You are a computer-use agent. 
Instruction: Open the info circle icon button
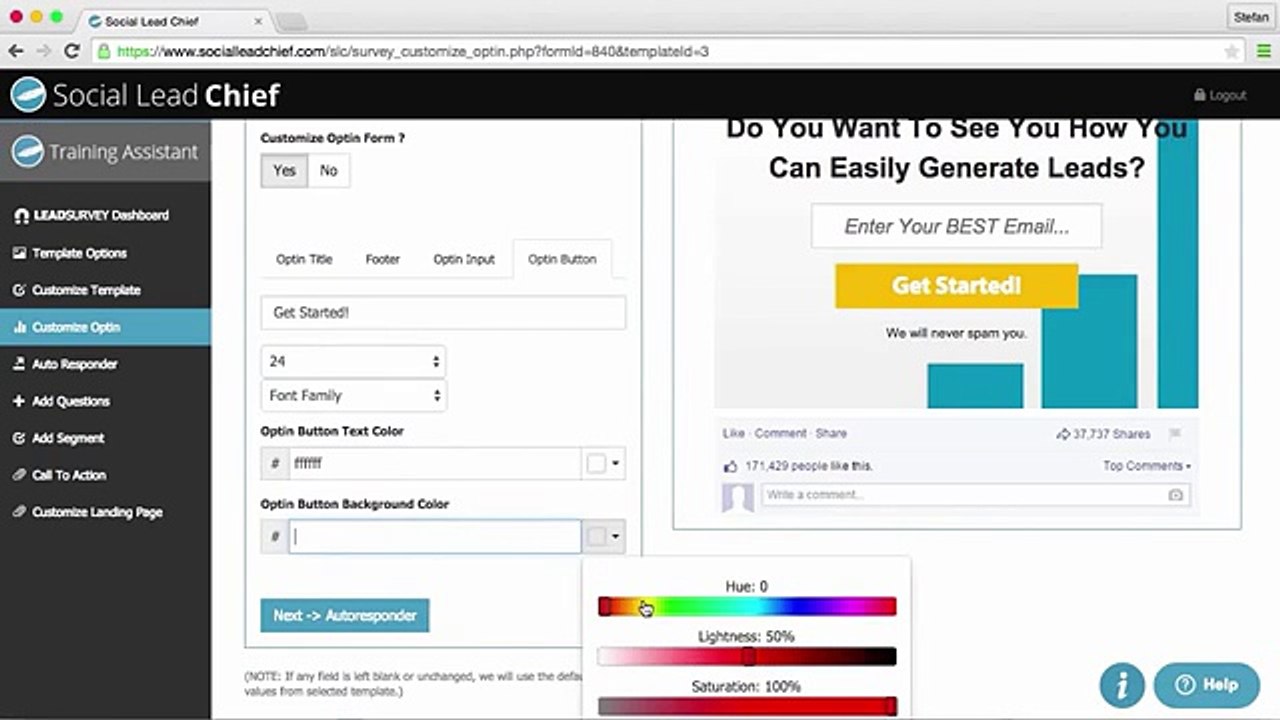point(1122,684)
